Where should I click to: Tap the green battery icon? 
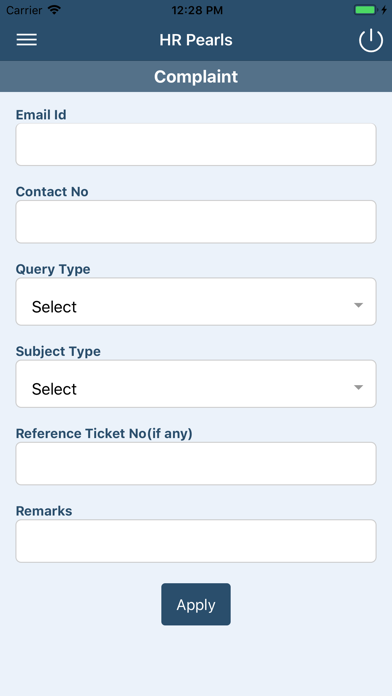[x=365, y=10]
